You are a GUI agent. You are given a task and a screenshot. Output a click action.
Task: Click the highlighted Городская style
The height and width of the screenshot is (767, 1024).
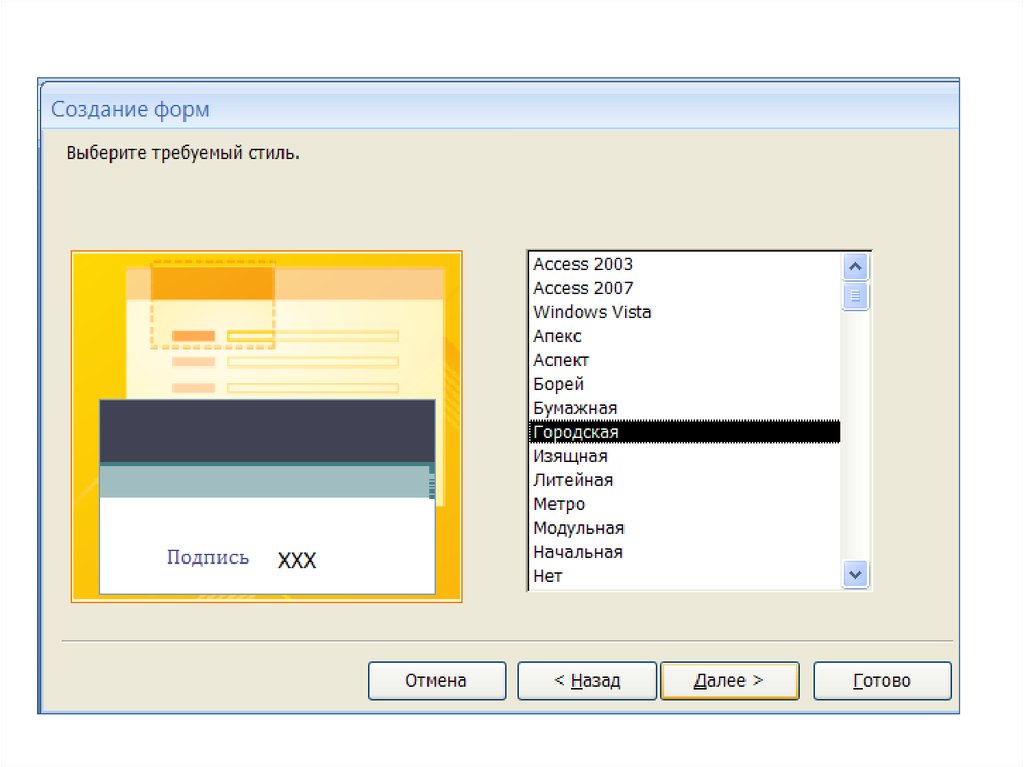tap(576, 432)
